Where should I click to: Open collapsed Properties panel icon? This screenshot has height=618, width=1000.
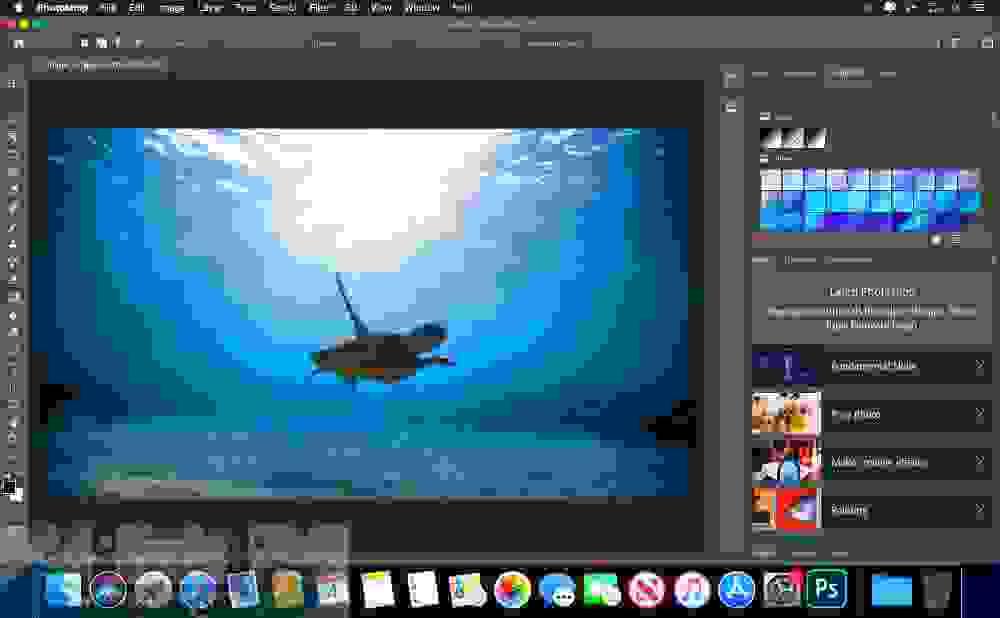(731, 107)
